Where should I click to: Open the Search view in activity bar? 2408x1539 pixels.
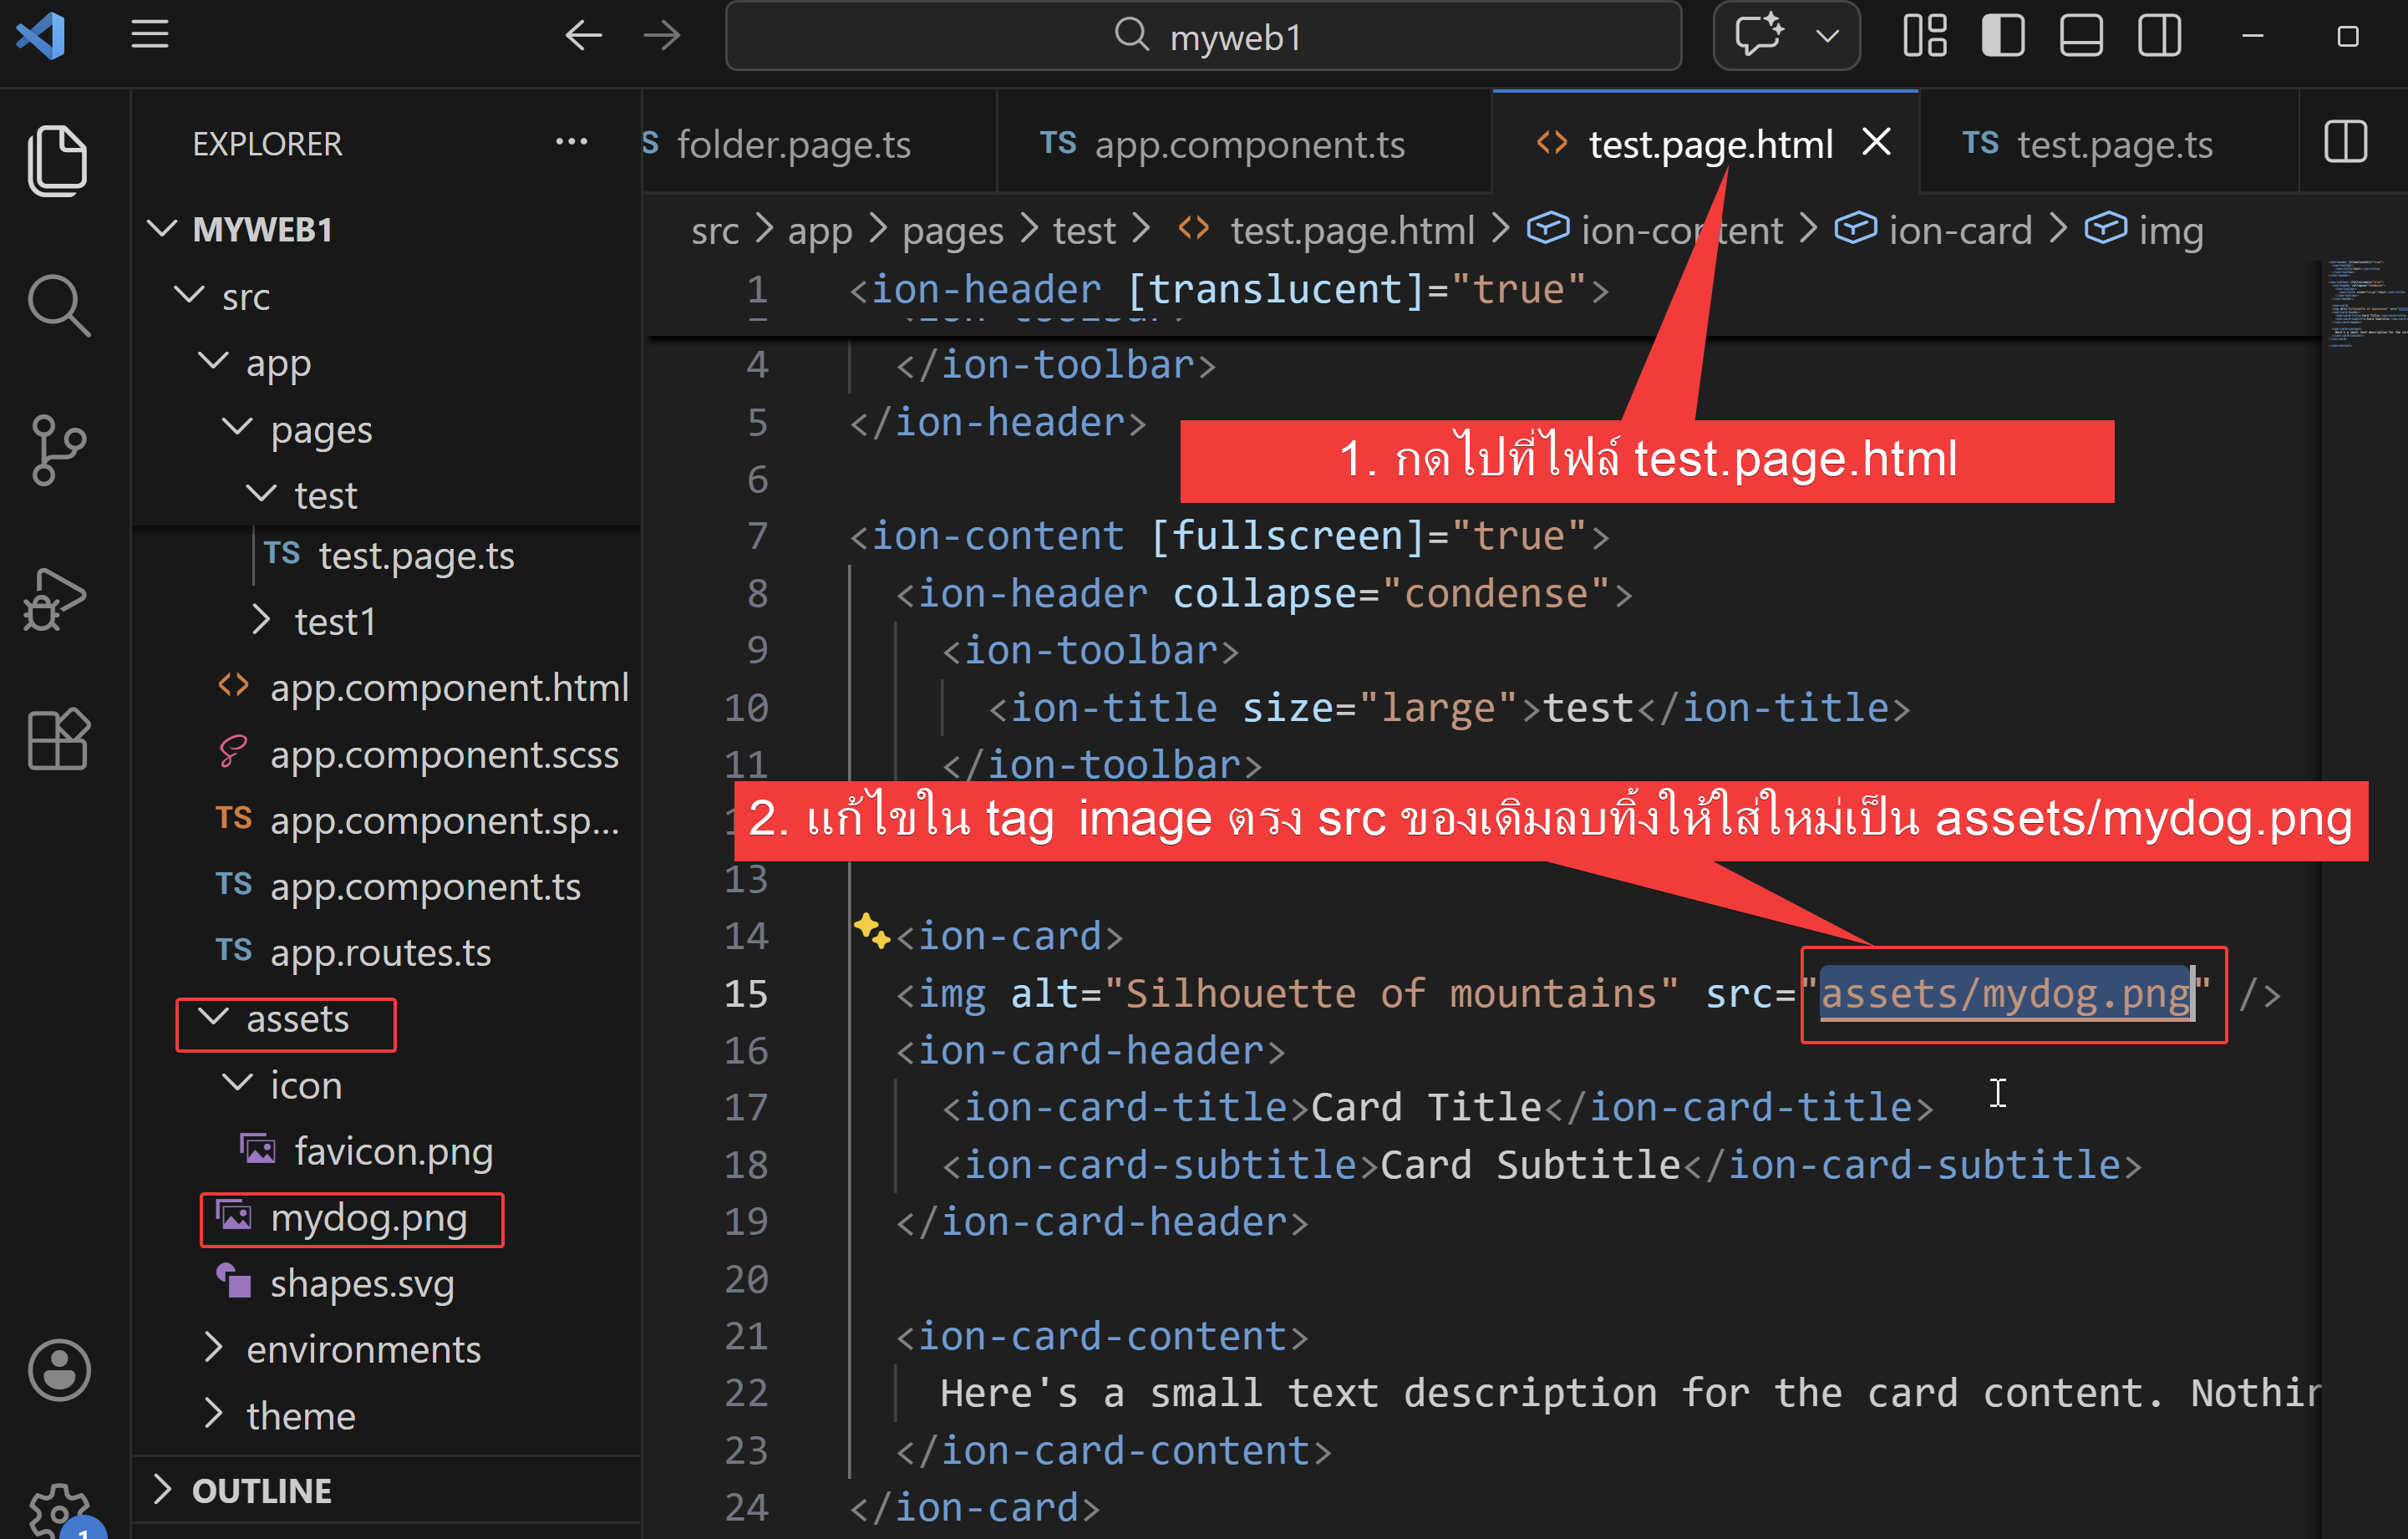pyautogui.click(x=57, y=305)
